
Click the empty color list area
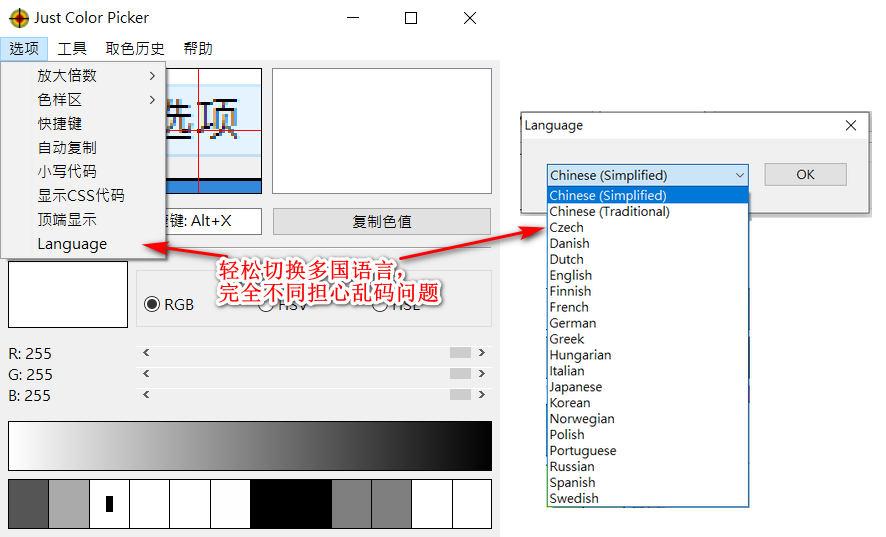(382, 131)
